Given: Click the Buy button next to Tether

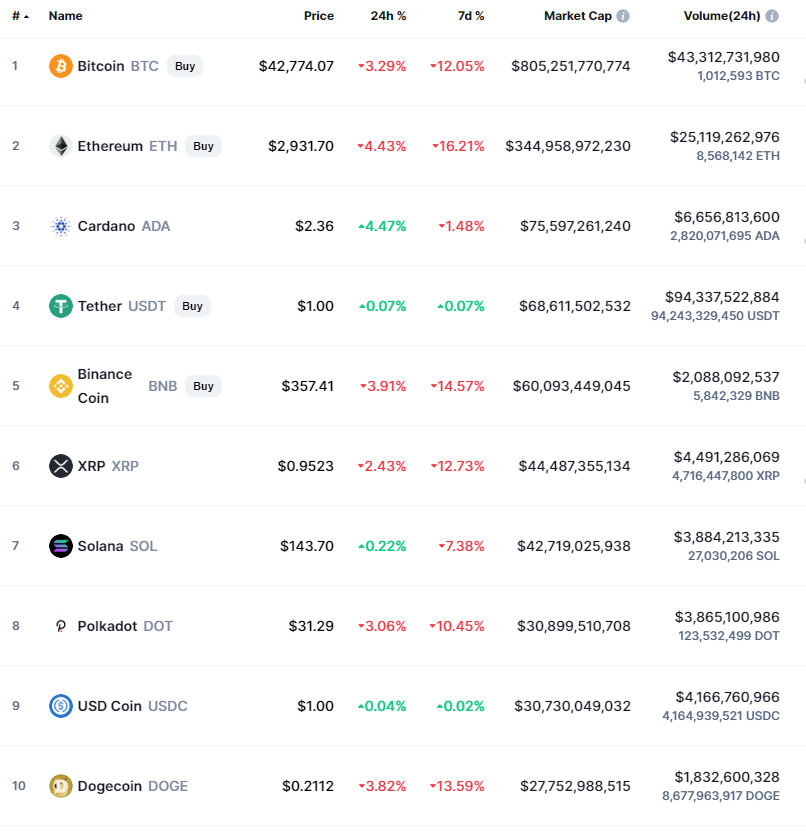Looking at the screenshot, I should (x=192, y=306).
